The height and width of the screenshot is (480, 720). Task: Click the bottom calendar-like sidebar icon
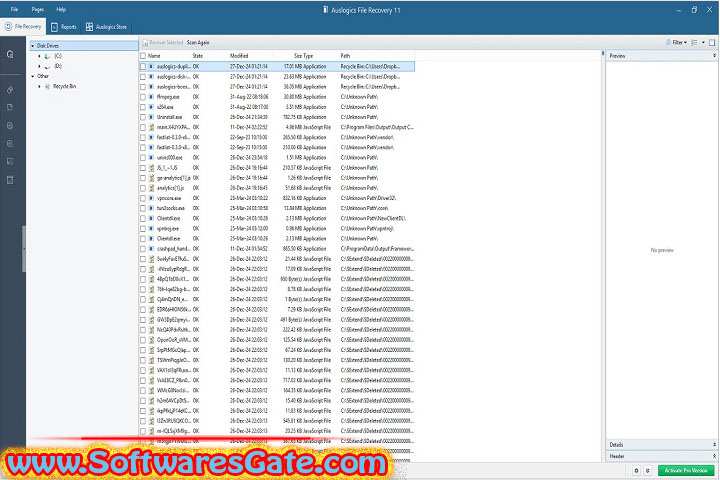(10, 180)
